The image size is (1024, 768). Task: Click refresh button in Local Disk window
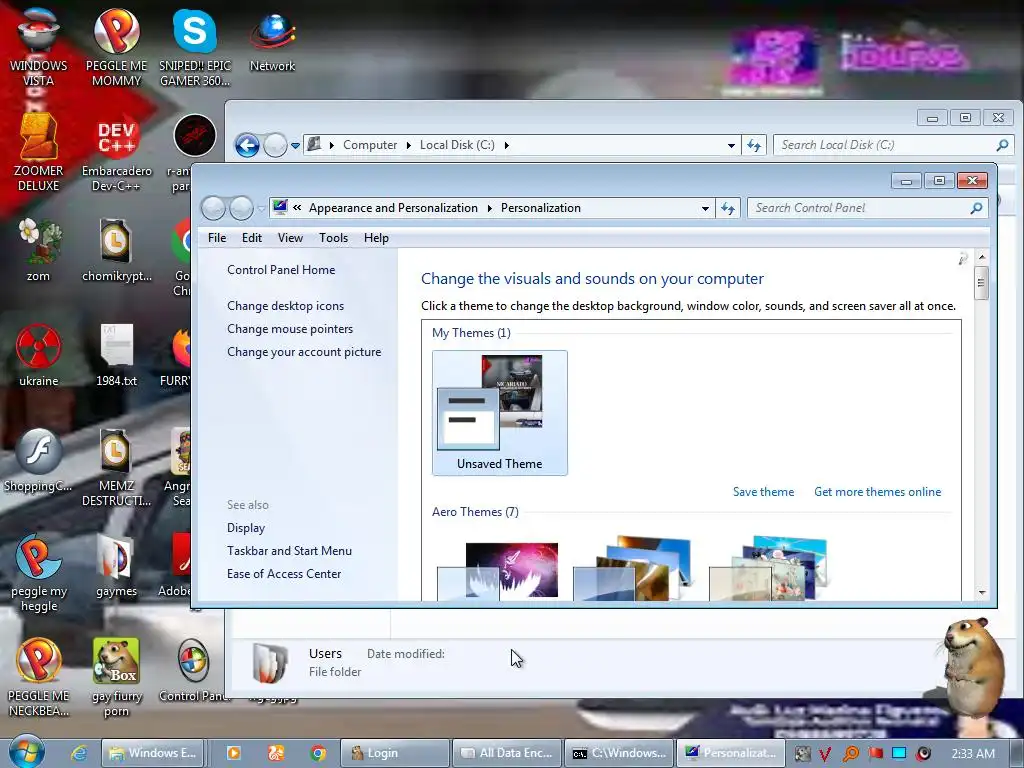(x=754, y=145)
